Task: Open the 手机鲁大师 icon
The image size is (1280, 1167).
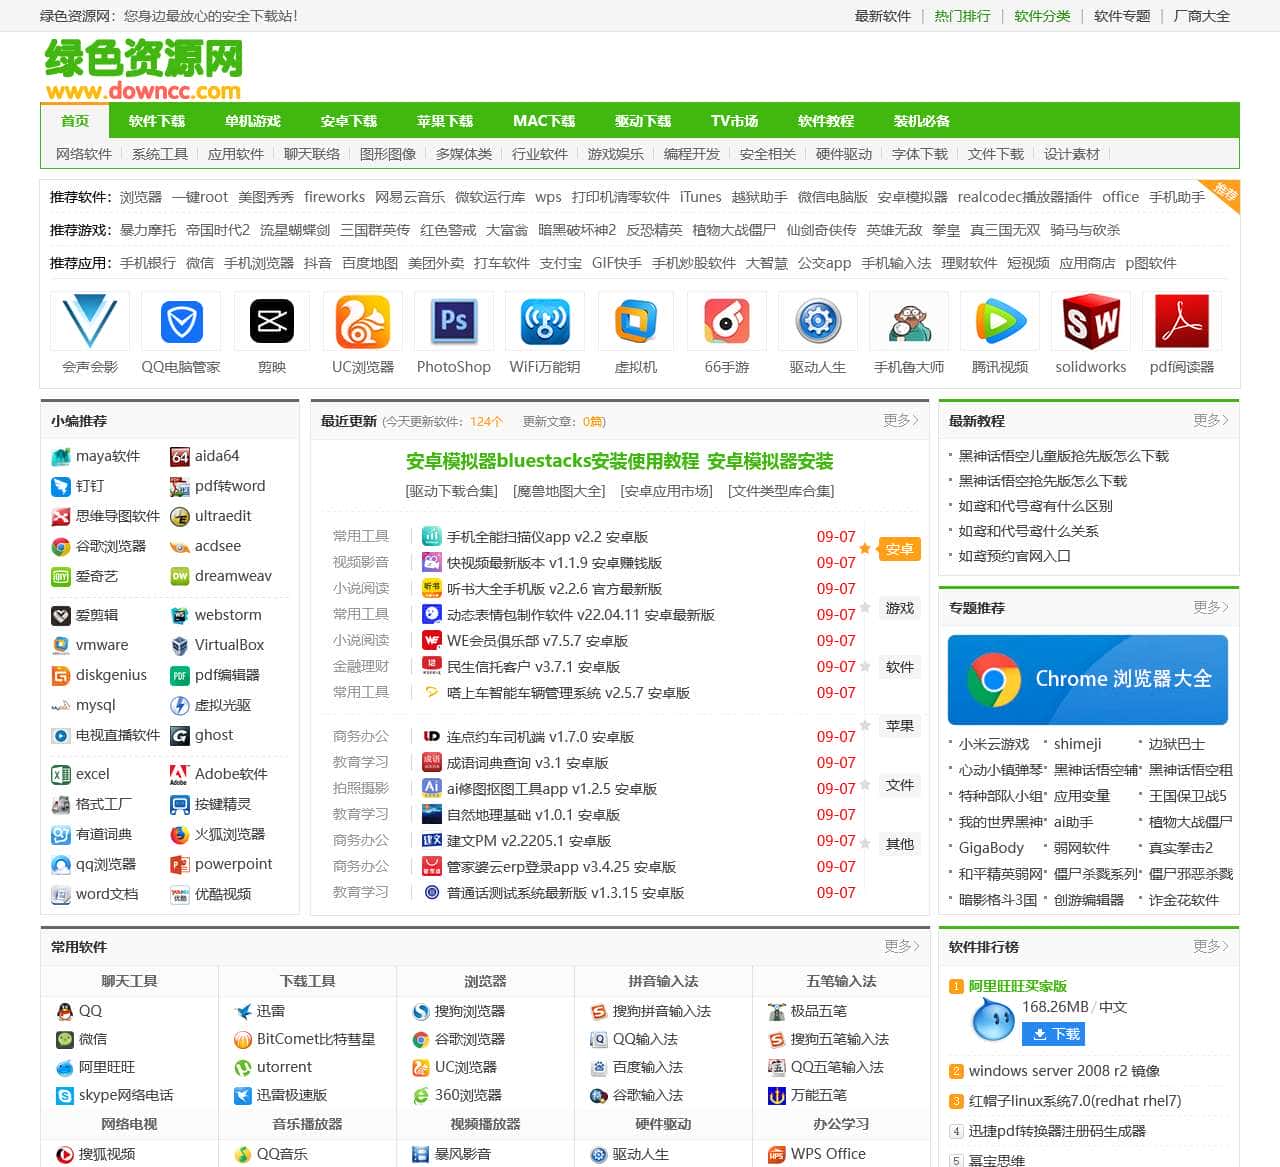Action: pos(909,321)
